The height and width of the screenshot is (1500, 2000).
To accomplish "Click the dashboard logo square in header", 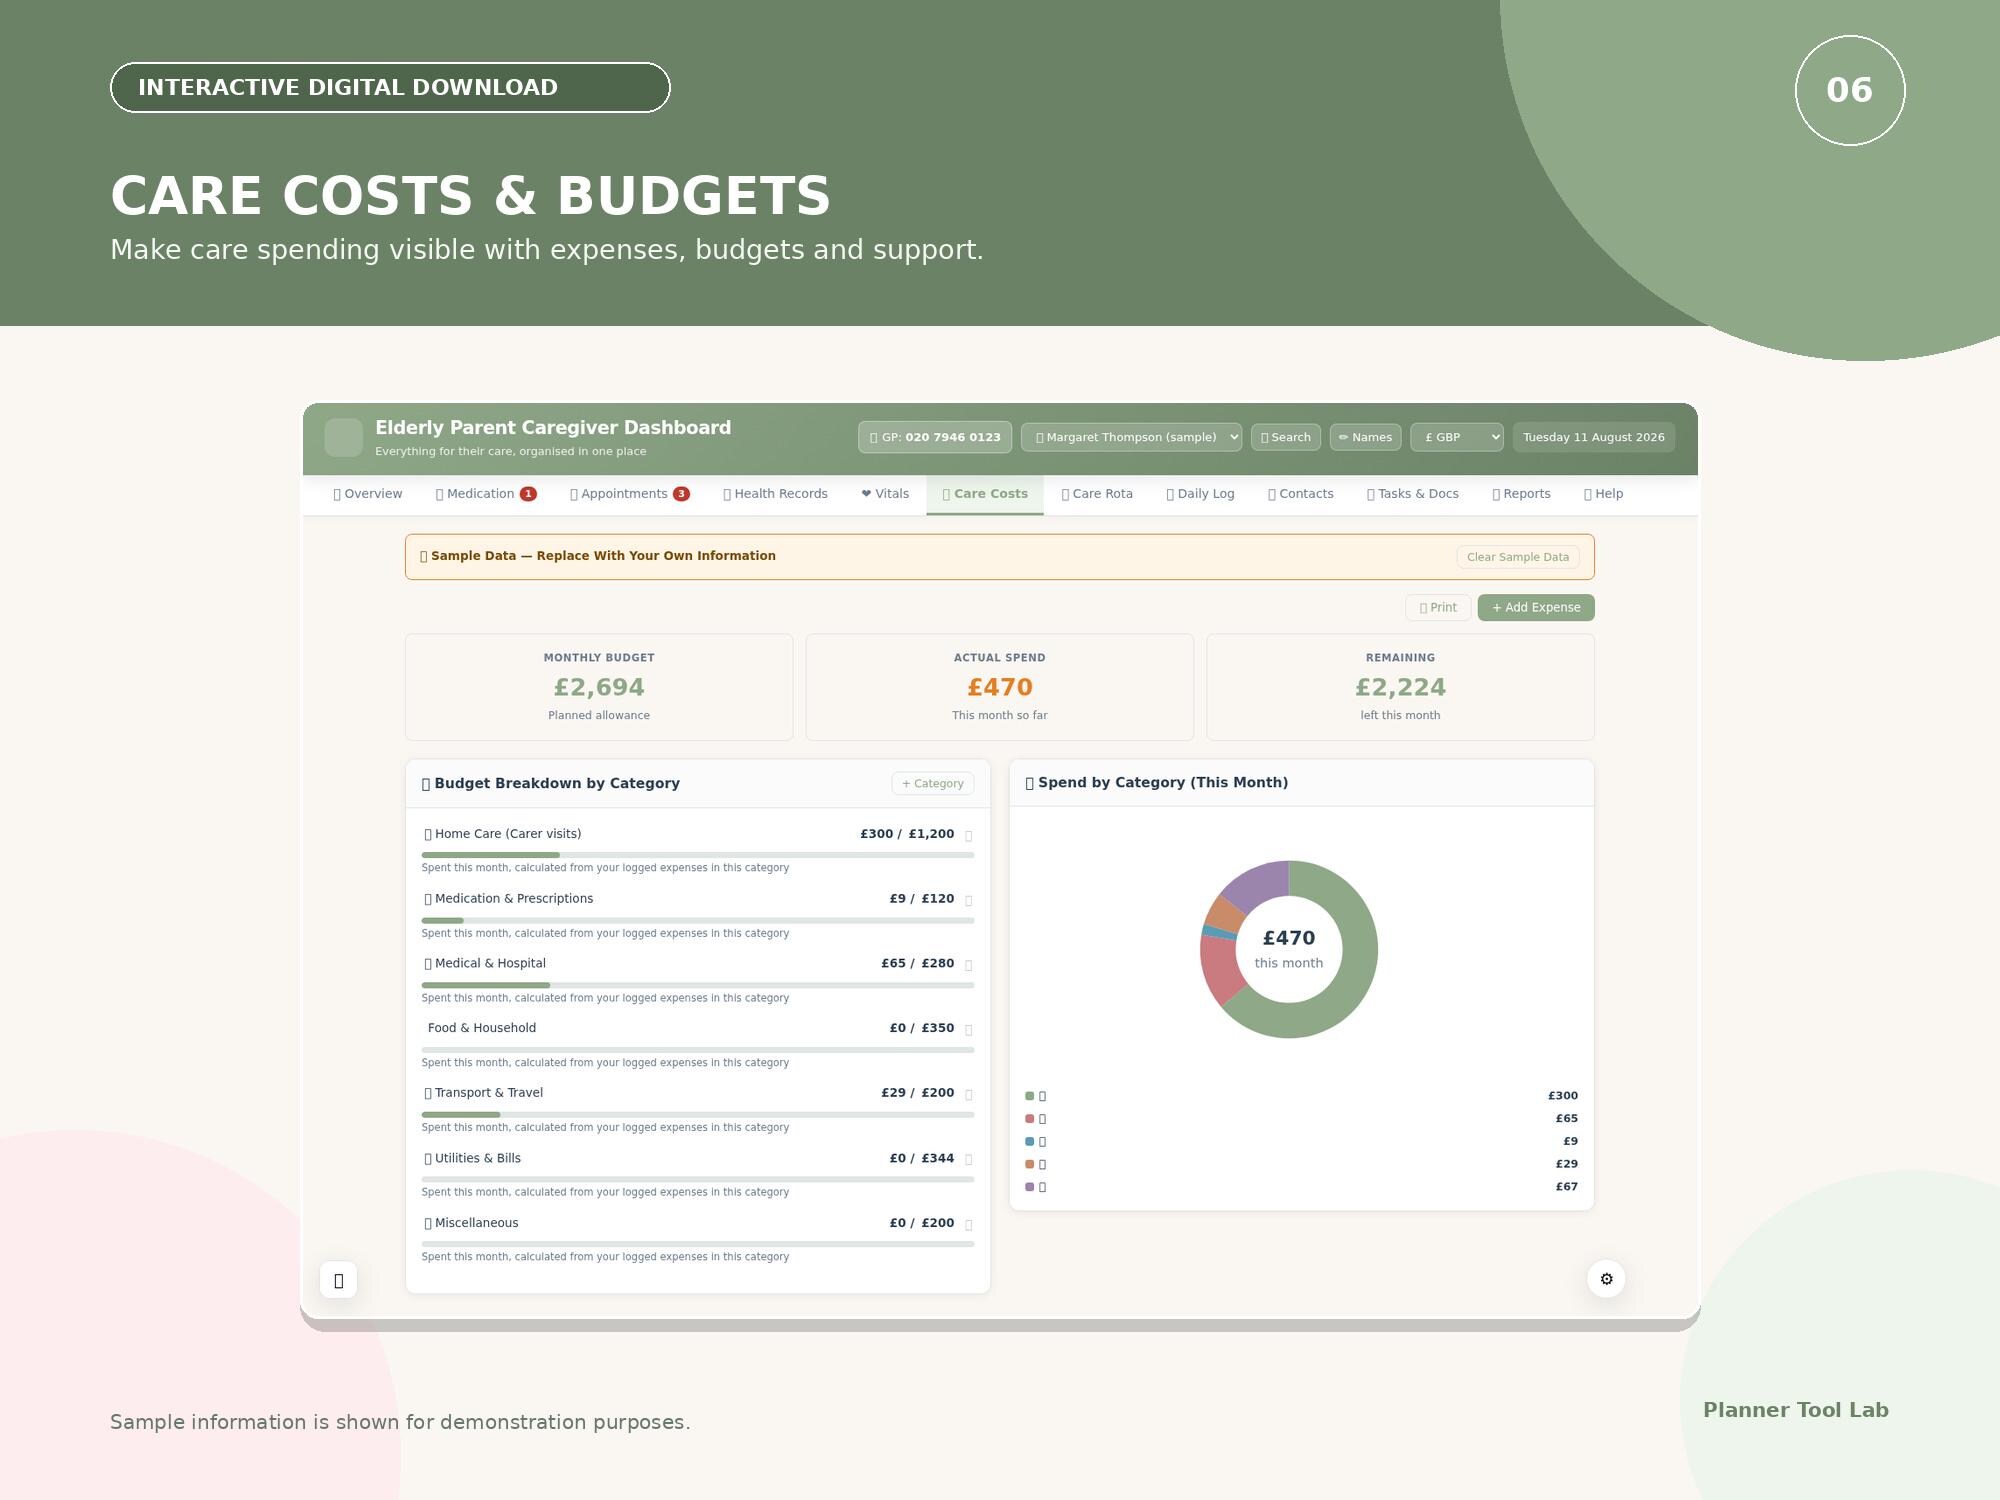I will pyautogui.click(x=344, y=438).
